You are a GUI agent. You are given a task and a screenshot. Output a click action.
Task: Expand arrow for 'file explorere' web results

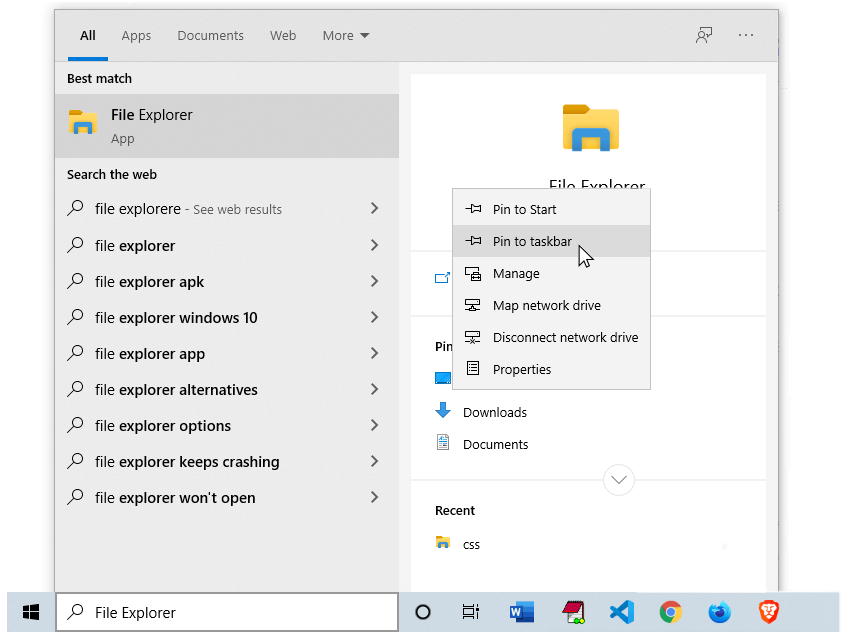pos(374,208)
